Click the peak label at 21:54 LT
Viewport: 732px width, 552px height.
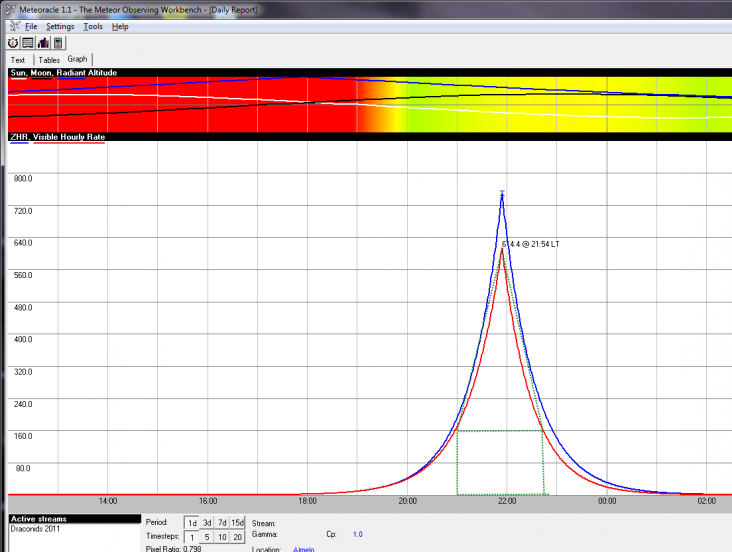click(x=529, y=244)
